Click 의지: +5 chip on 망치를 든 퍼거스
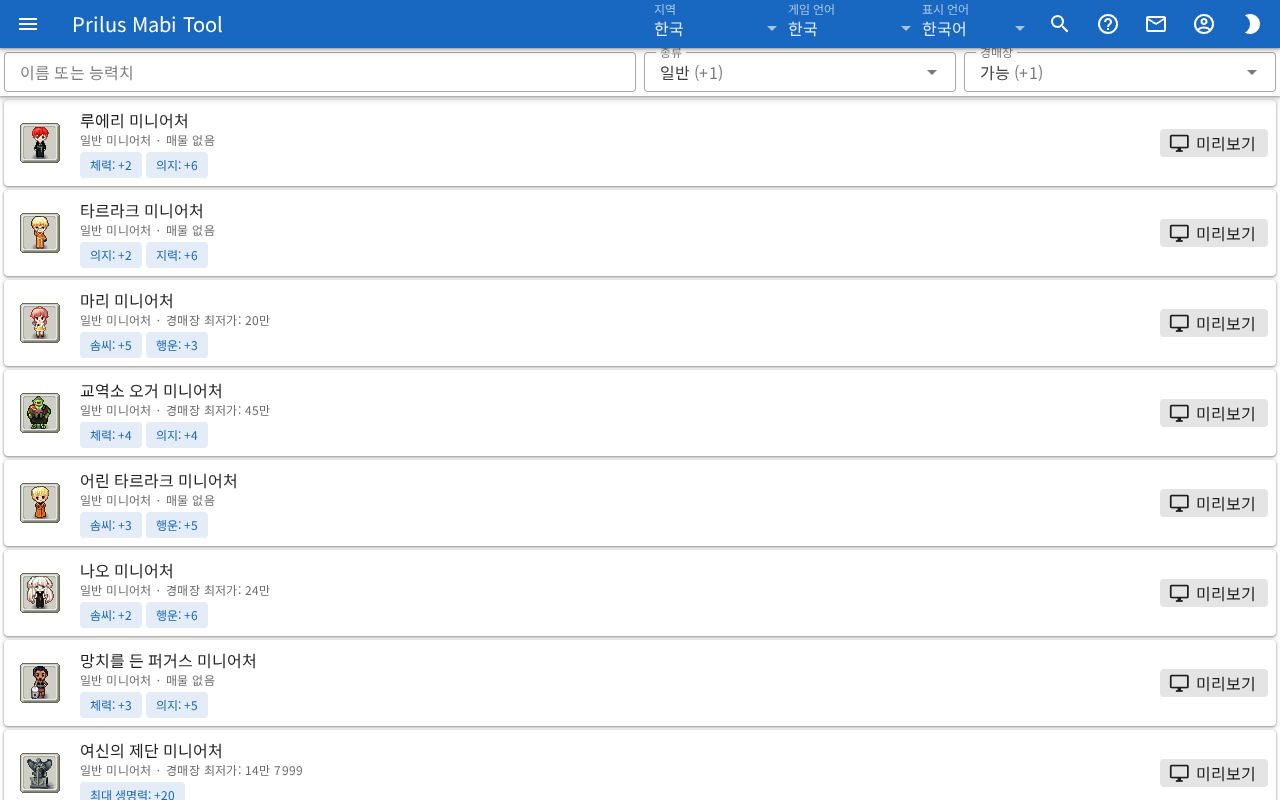 [x=177, y=705]
